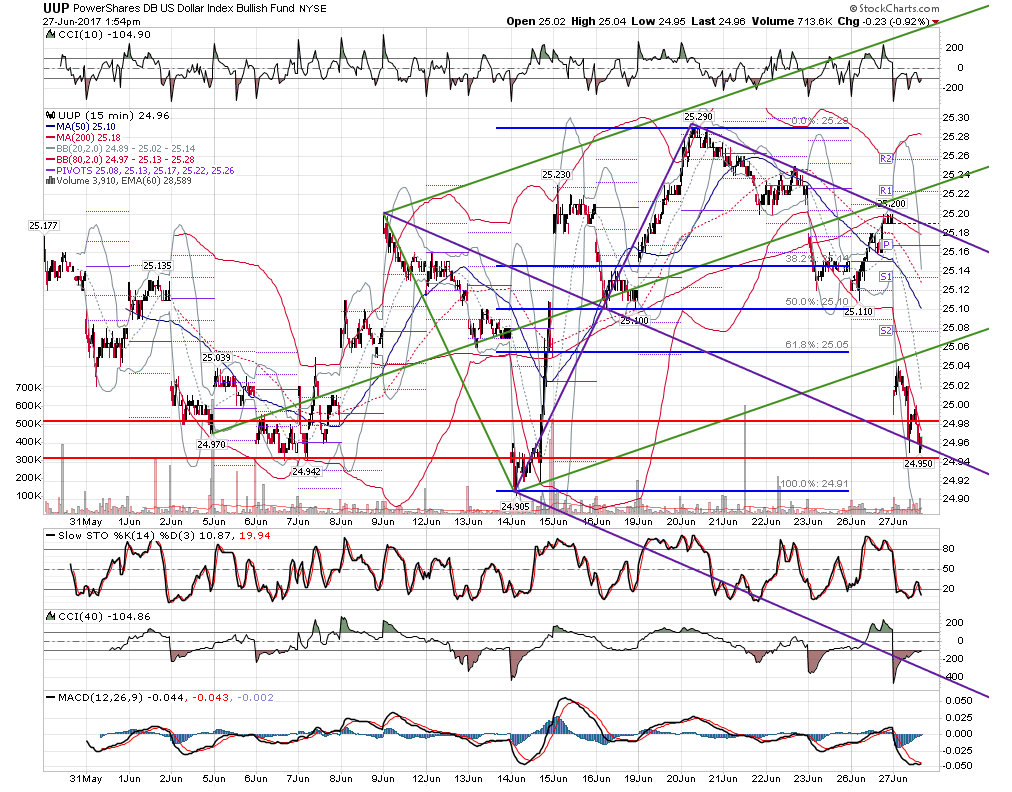Click the R2 pivot marker
The height and width of the screenshot is (792, 1012).
click(886, 158)
